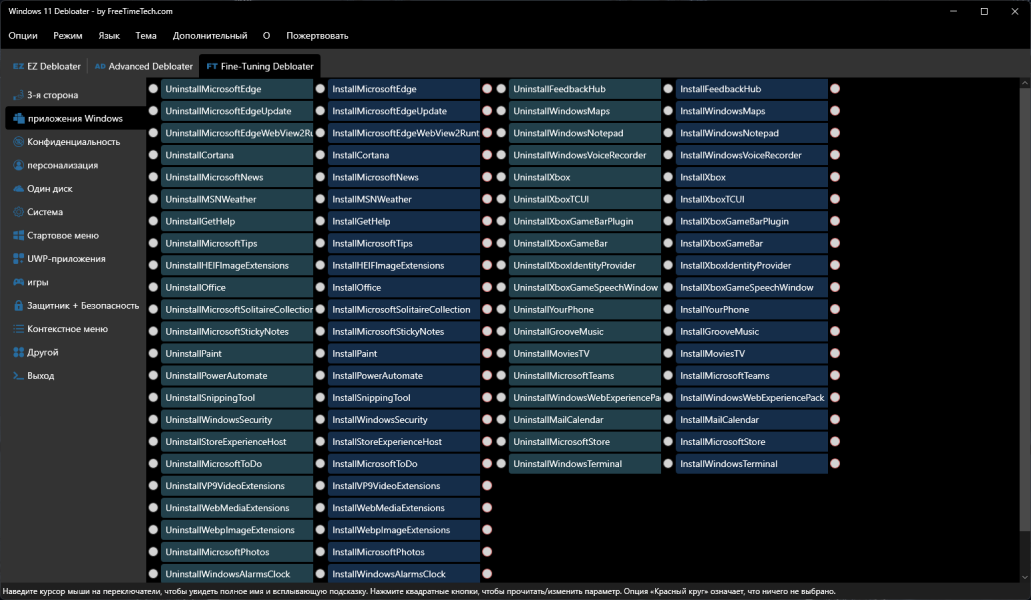Select red circle after InstallFeedbackHub
Viewport: 1031px width, 600px height.
835,89
